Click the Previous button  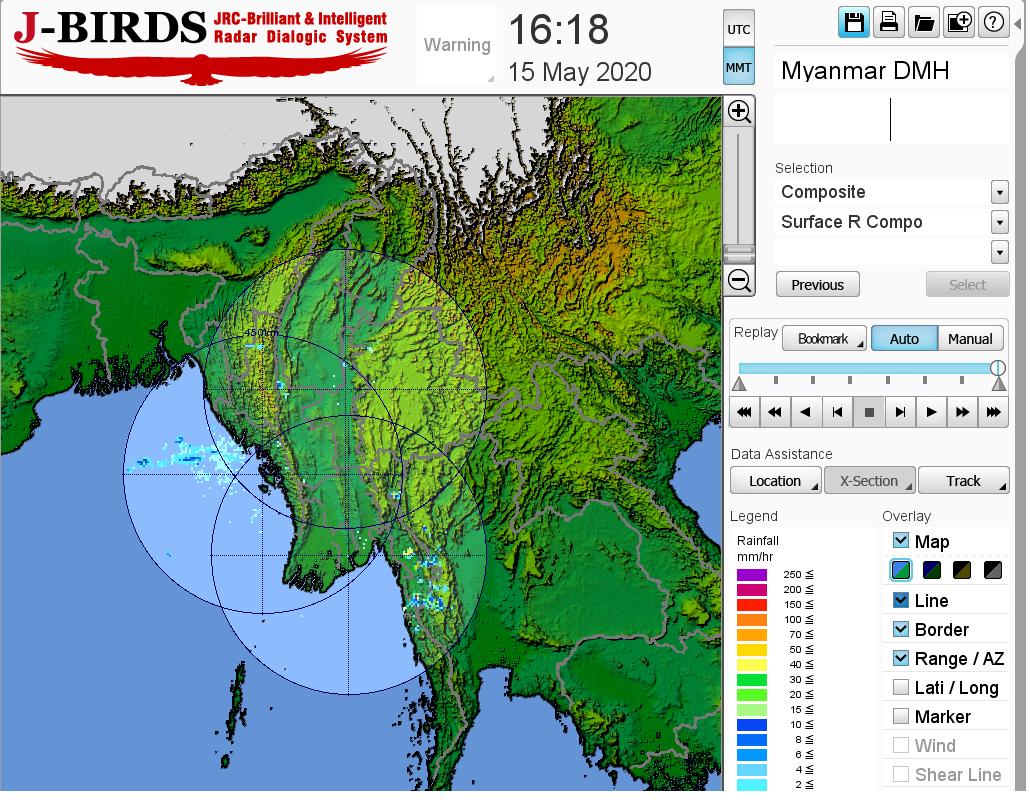817,285
